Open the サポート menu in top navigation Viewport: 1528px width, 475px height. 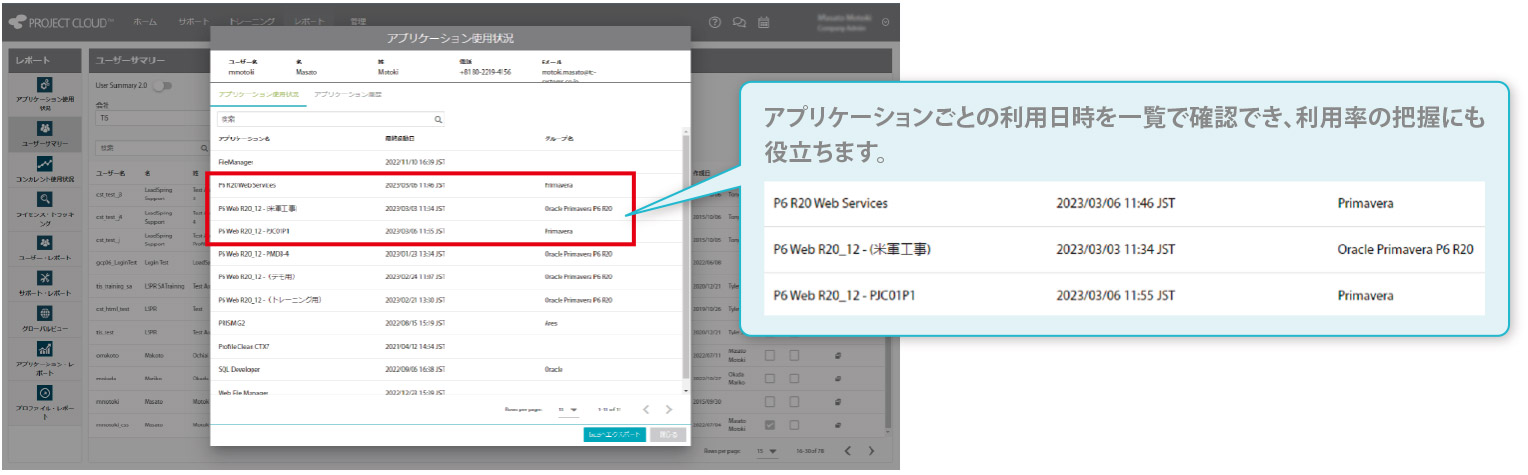(194, 22)
